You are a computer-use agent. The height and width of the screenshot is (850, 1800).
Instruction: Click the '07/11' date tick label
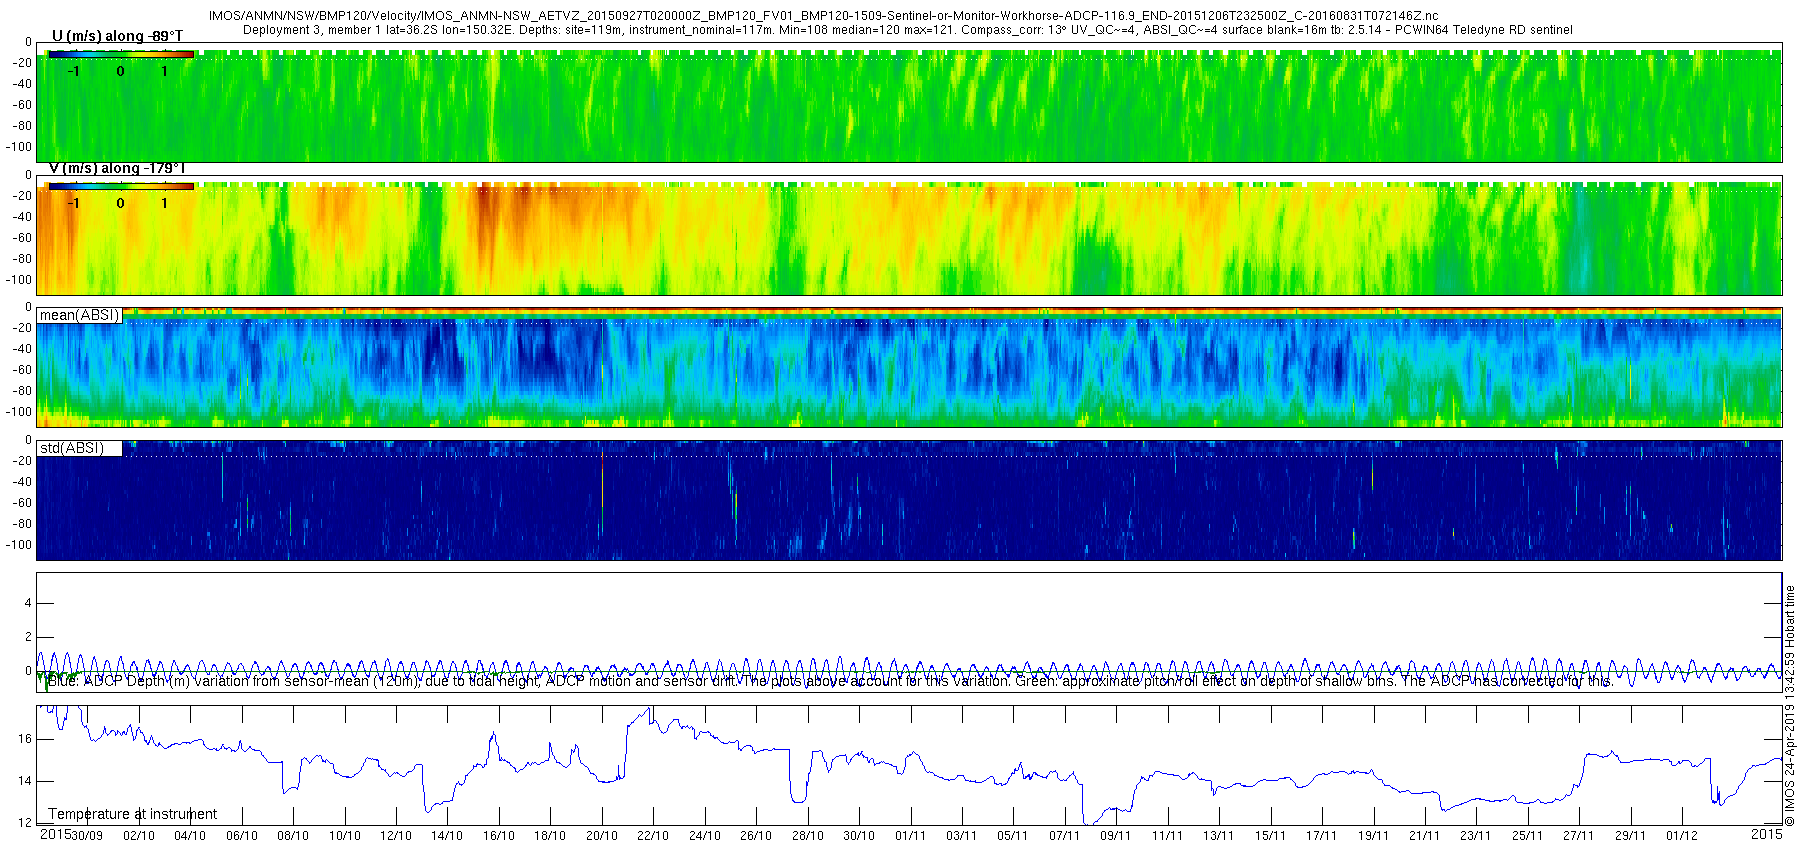pyautogui.click(x=1065, y=836)
